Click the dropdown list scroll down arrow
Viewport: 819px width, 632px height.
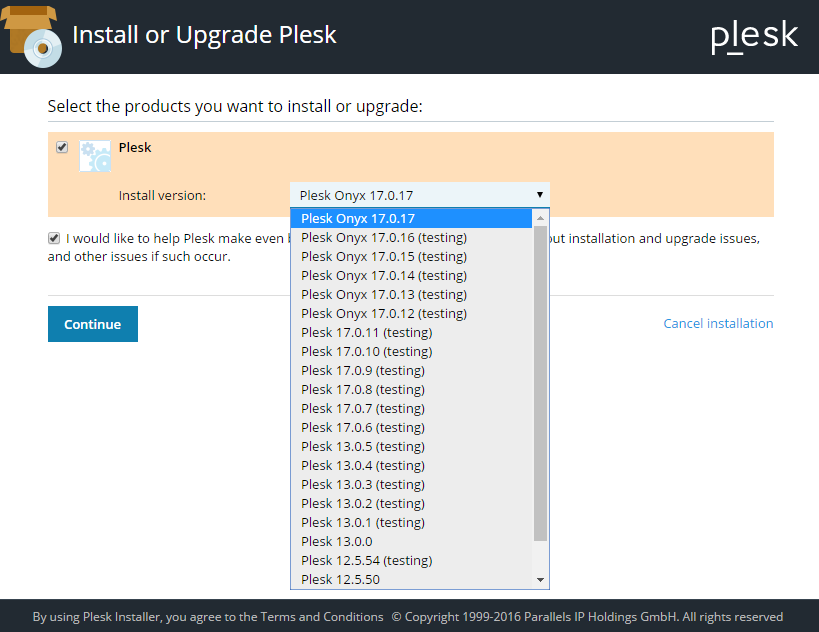point(541,580)
